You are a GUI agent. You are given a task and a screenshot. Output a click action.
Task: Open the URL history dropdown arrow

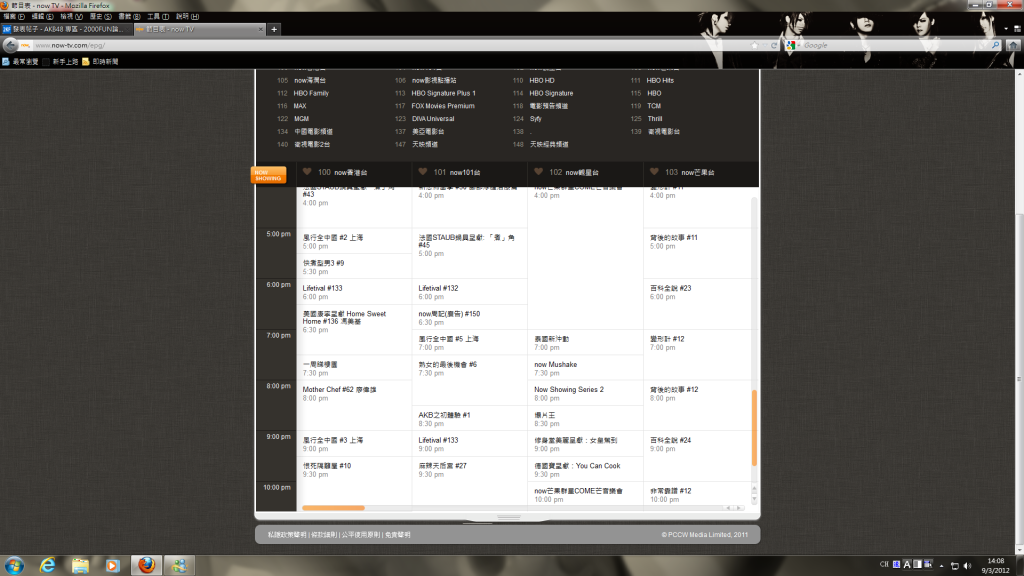point(765,45)
